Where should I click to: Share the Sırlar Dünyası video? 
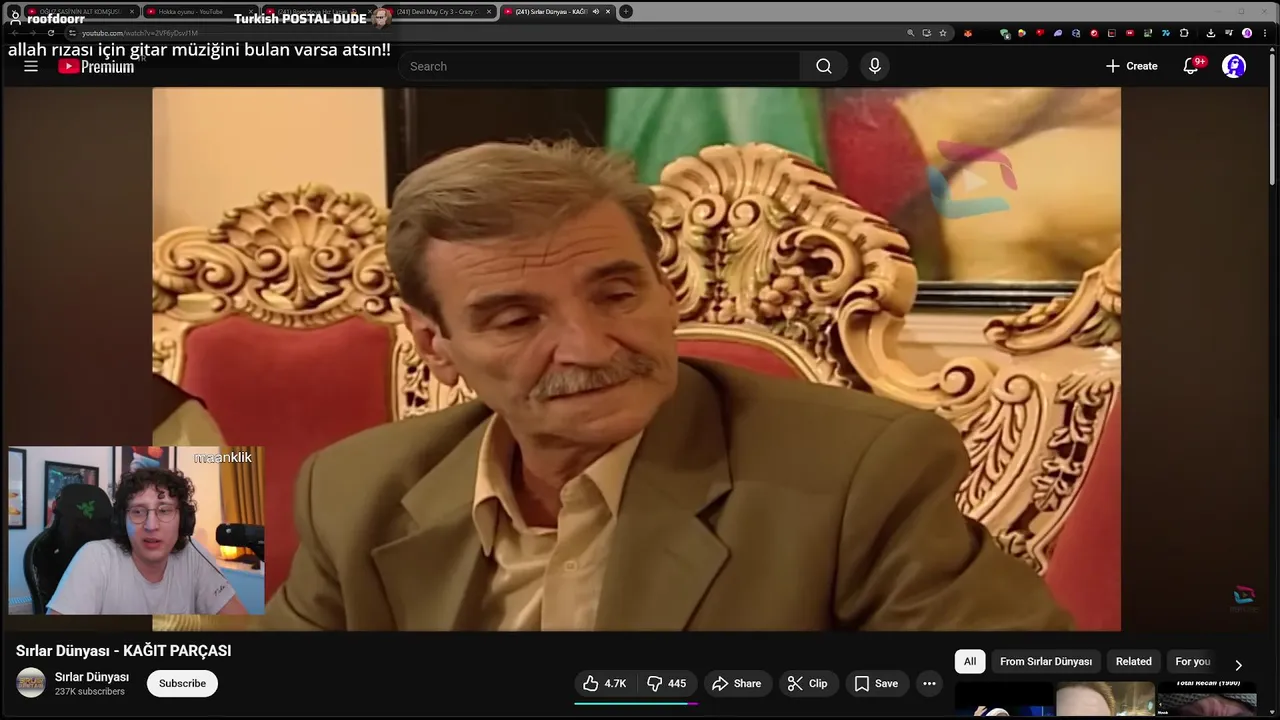click(736, 683)
